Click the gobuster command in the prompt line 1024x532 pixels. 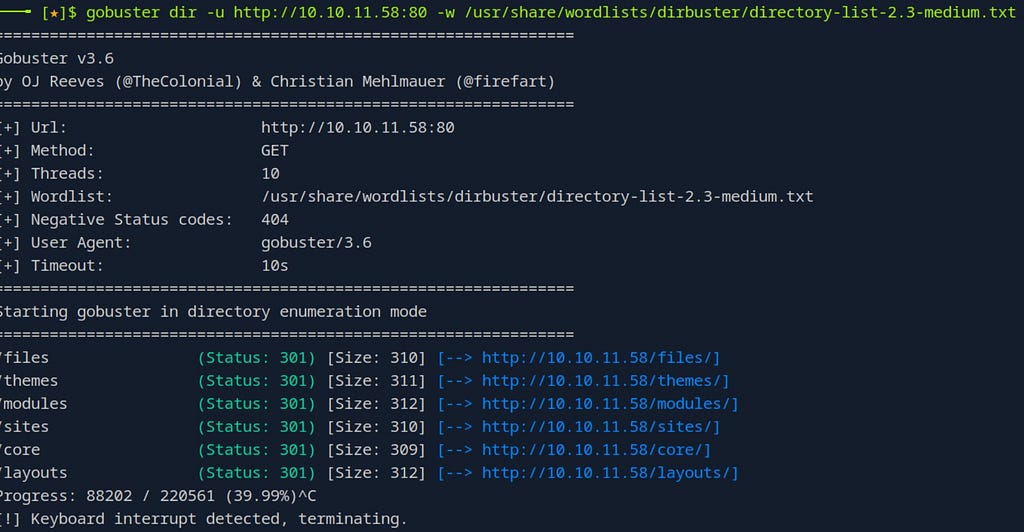123,12
